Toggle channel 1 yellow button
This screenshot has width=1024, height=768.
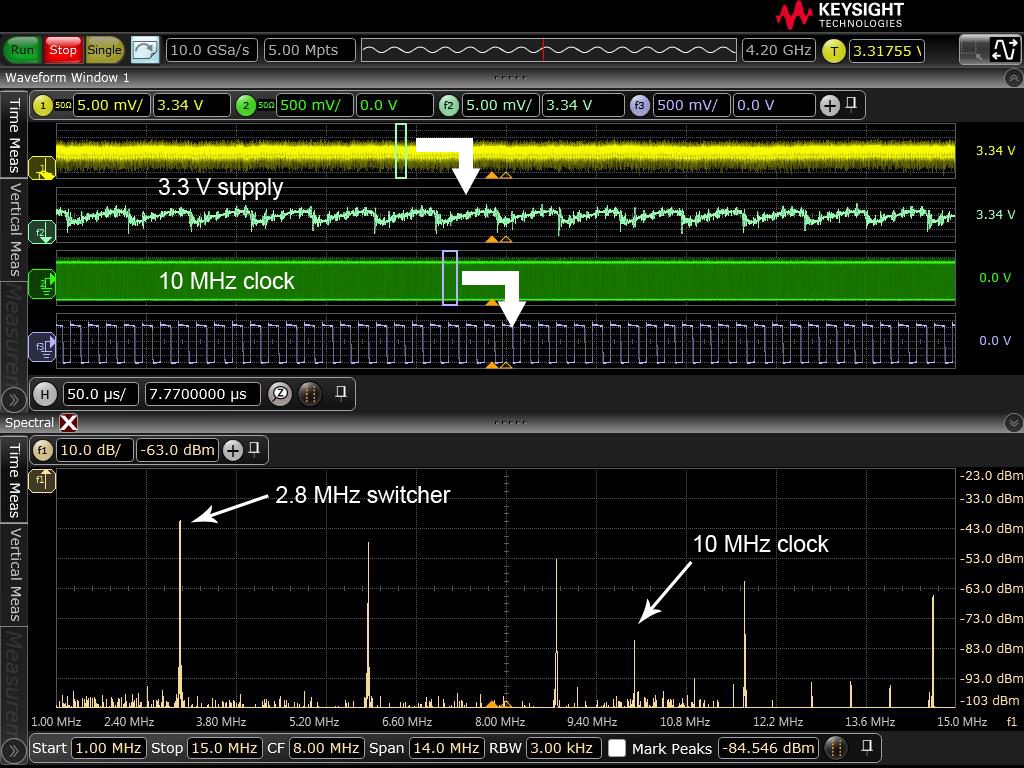[x=44, y=105]
